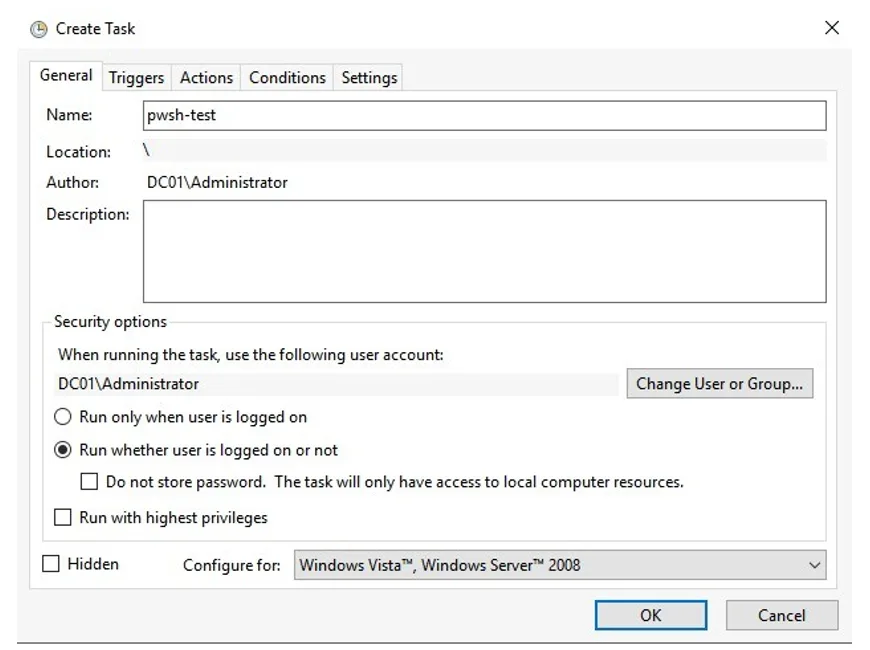Go to the Conditions tab
870x650 pixels.
(287, 78)
